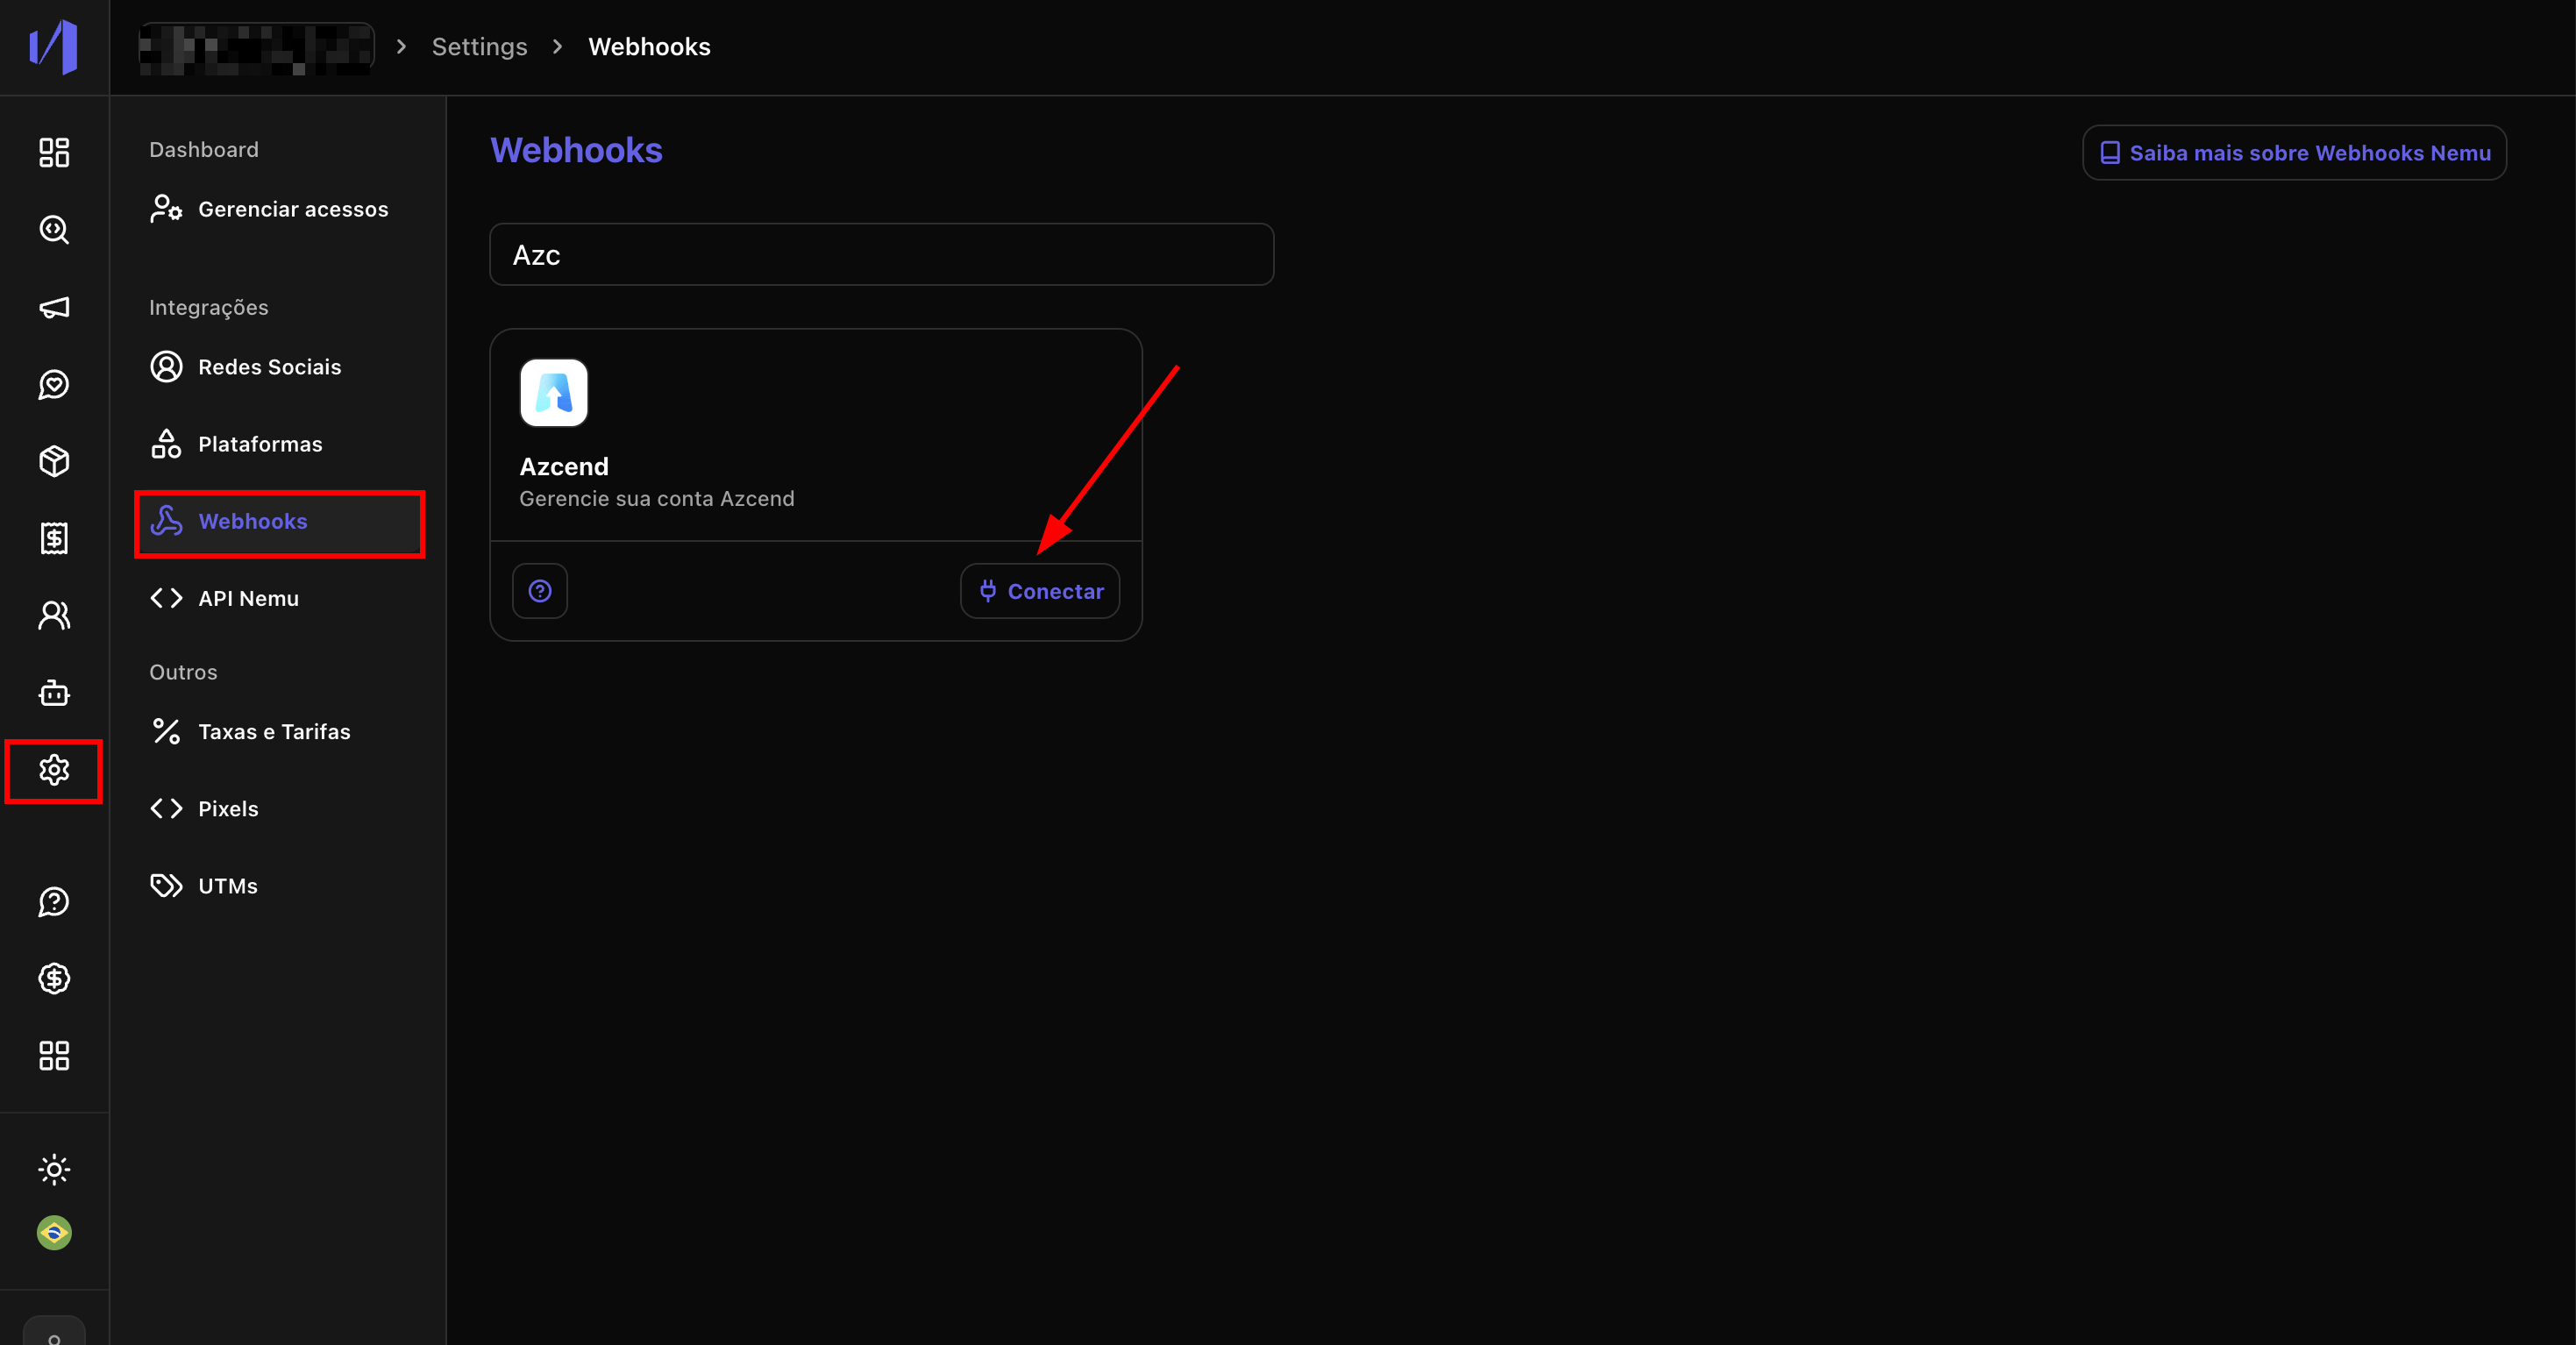Screen dimensions: 2576x1345
Task: Go to Taxas e Tarifas
Action: tap(274, 732)
